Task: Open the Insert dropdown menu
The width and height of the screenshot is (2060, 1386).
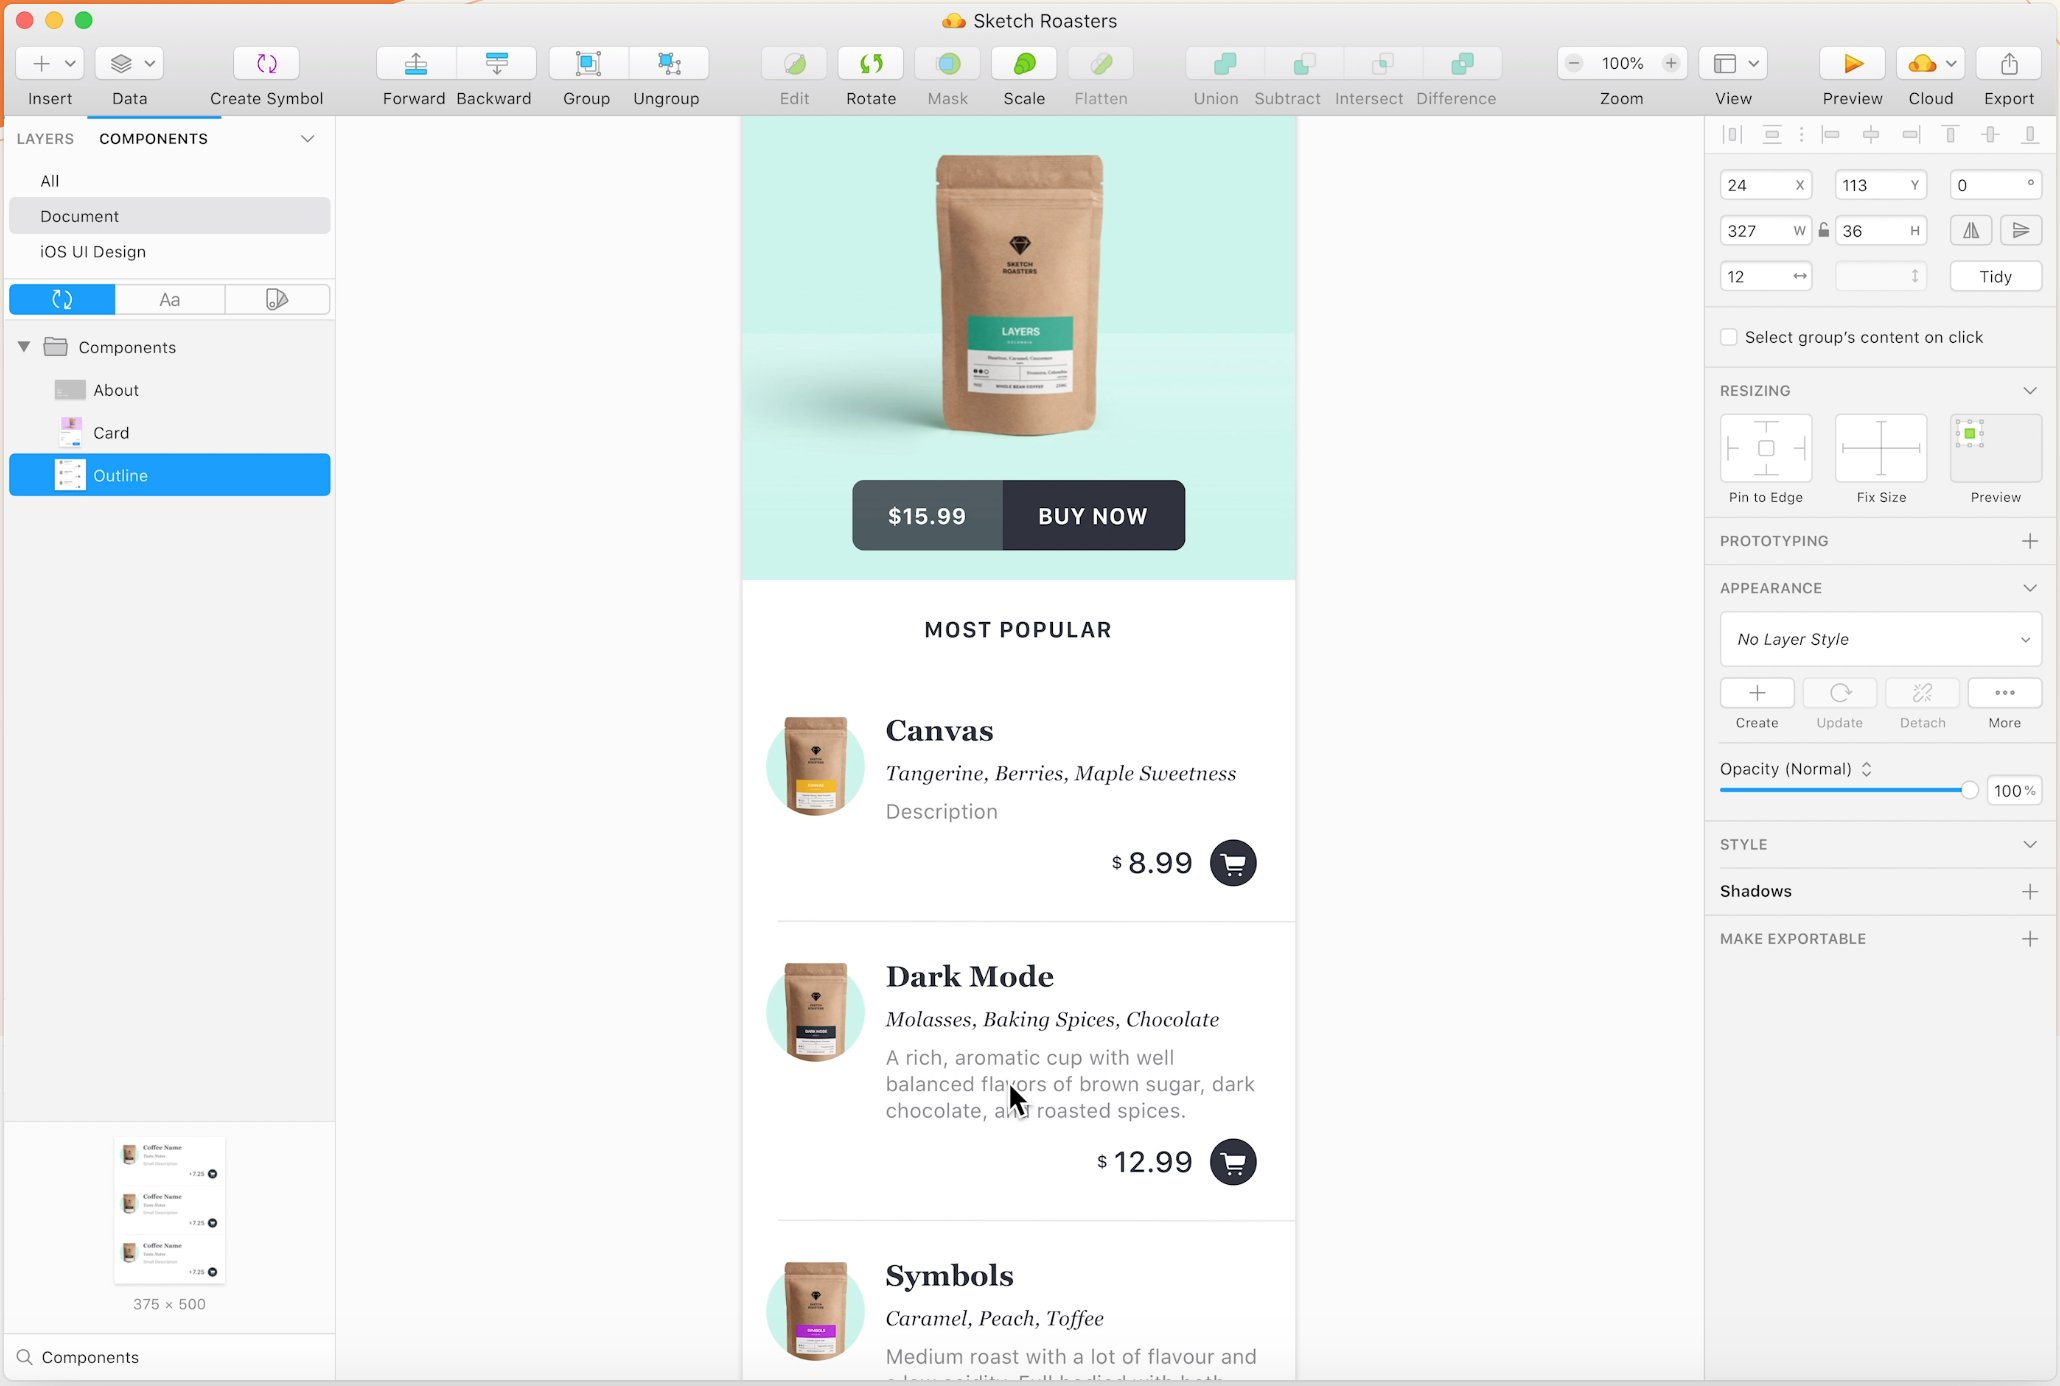Action: tap(50, 64)
